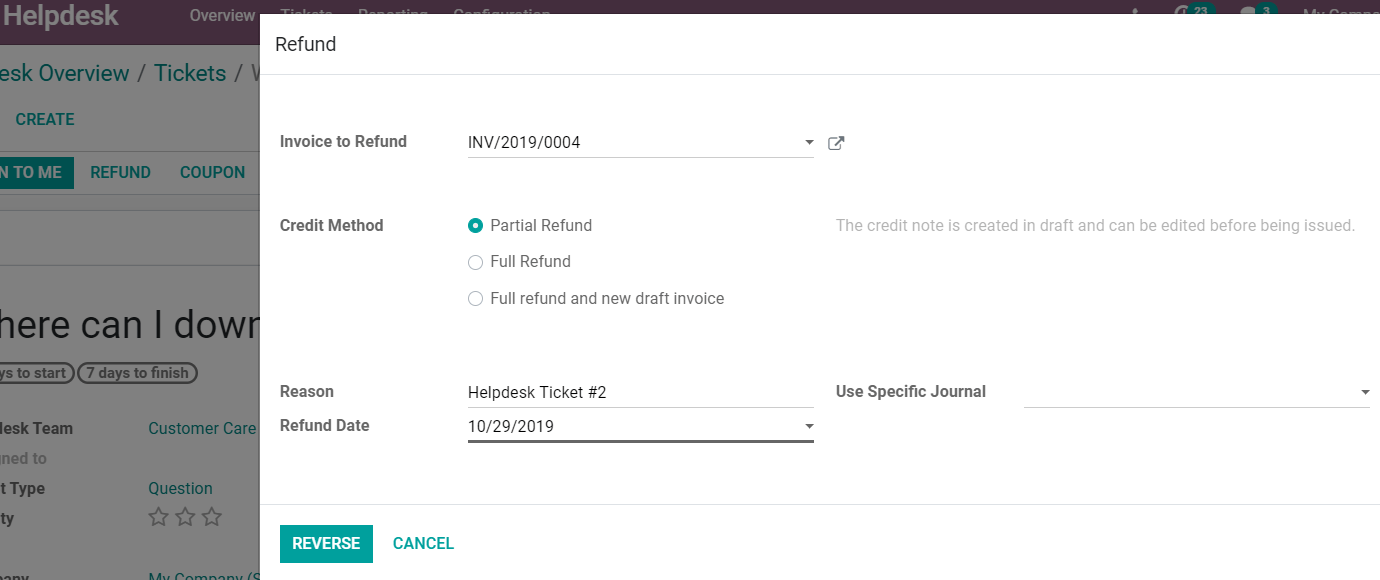The width and height of the screenshot is (1380, 580).
Task: Open the Customer Care team link
Action: 202,429
